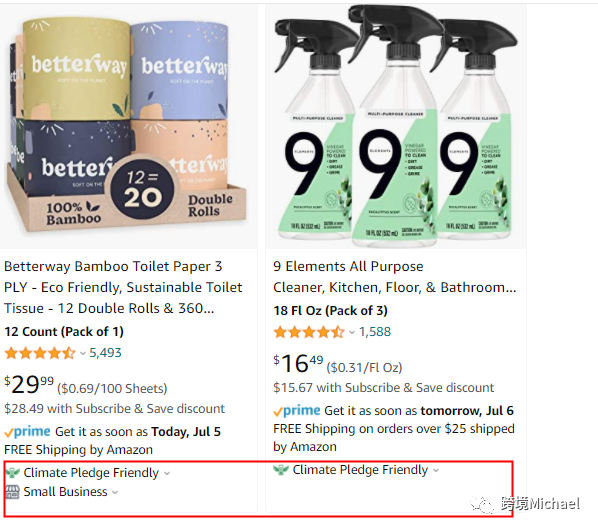The width and height of the screenshot is (598, 530).
Task: Open the Betterway toilet paper product image
Action: click(129, 127)
